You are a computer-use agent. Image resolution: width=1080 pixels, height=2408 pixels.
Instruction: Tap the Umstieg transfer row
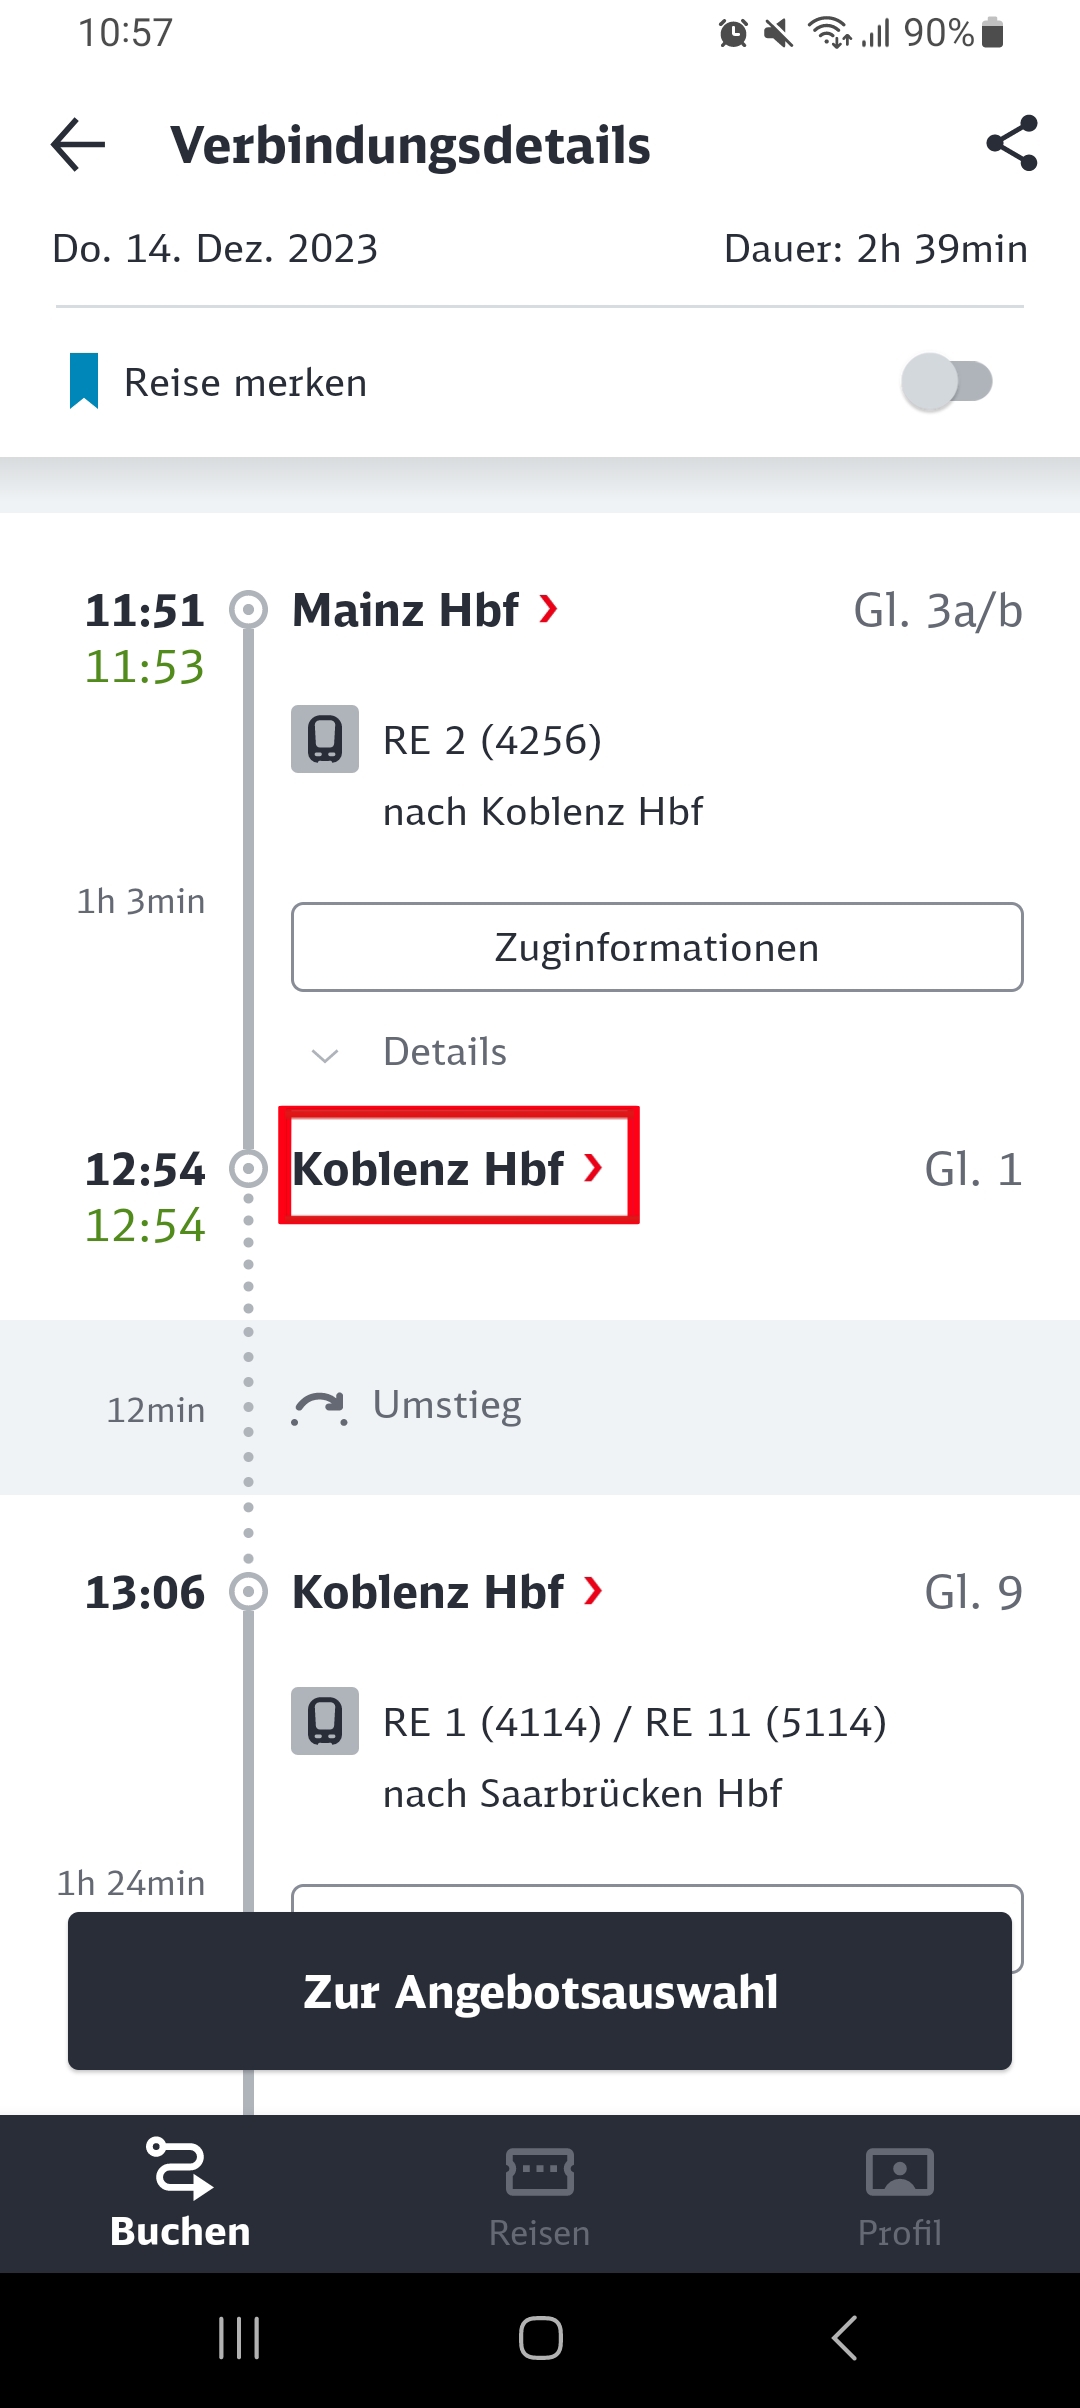point(540,1407)
